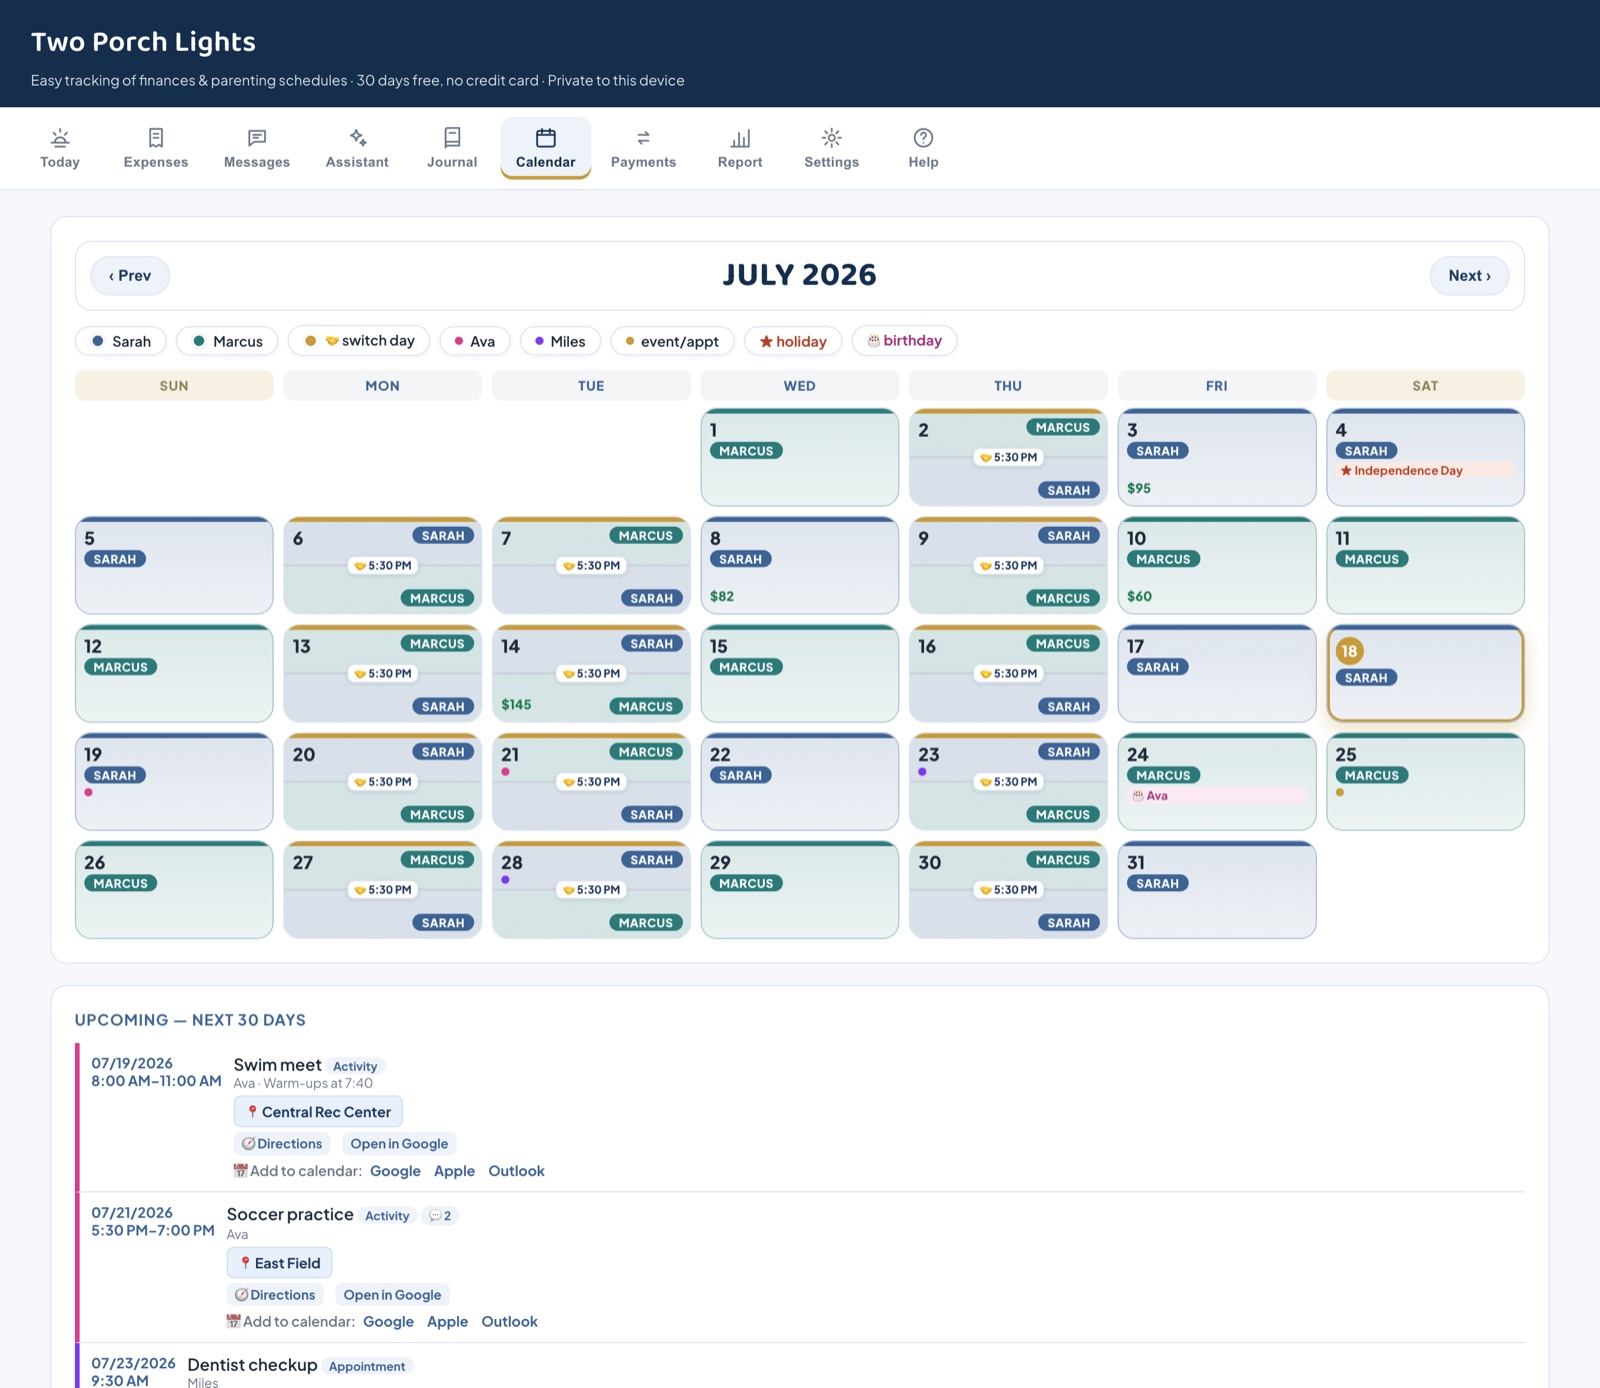This screenshot has height=1388, width=1600.
Task: Click the pink event dot on July 21
Action: click(506, 772)
